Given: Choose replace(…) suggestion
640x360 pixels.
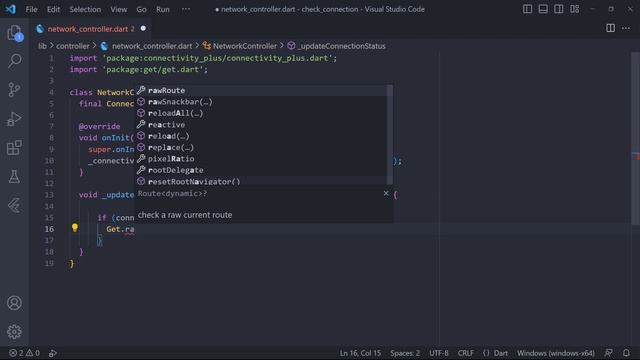Looking at the screenshot, I should 261,147.
